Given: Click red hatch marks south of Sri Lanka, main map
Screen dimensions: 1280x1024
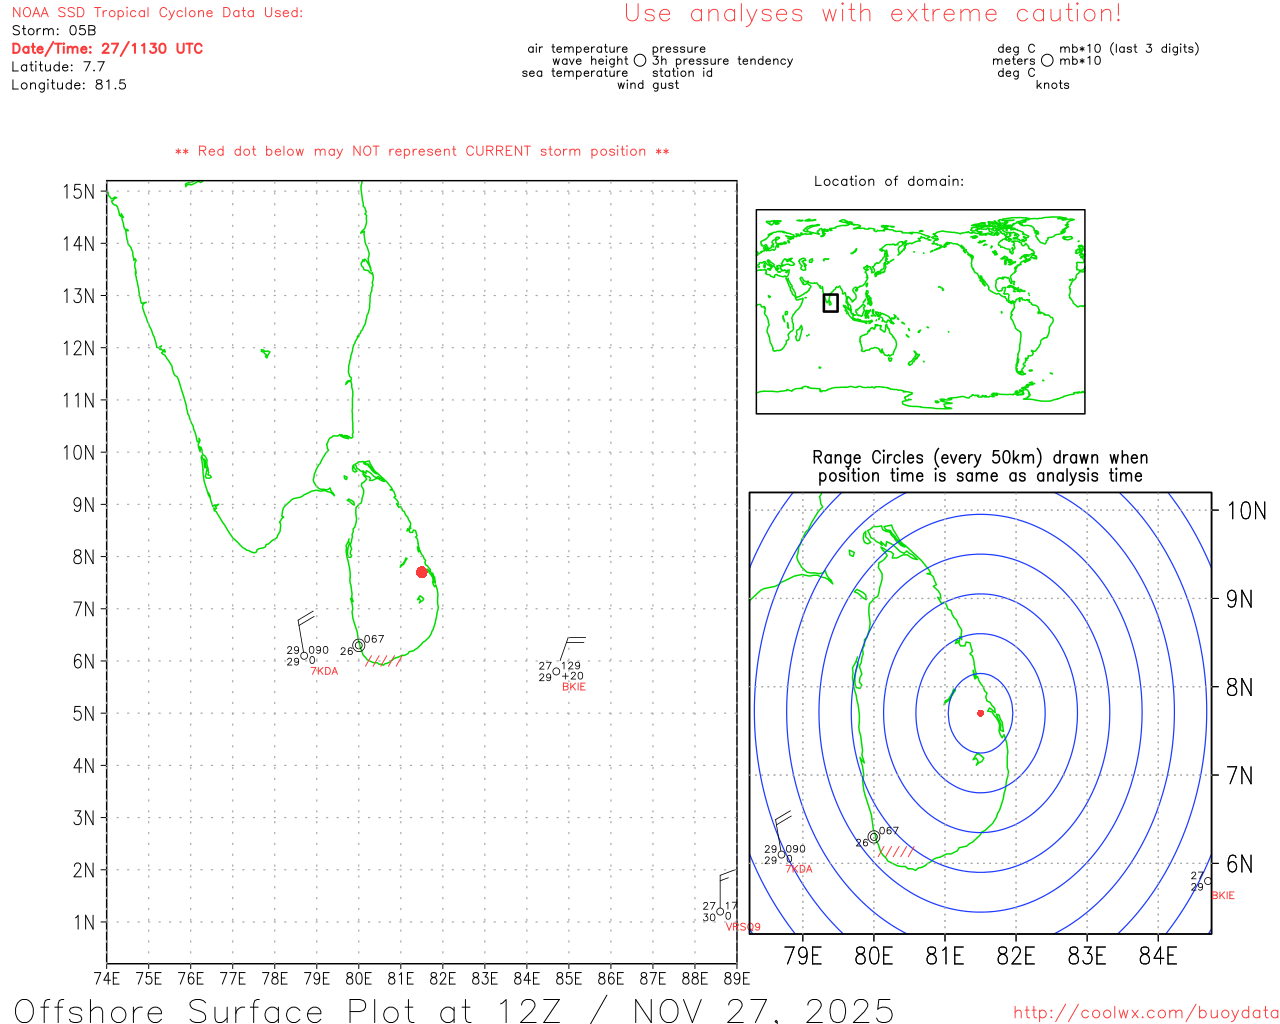Looking at the screenshot, I should tap(384, 661).
